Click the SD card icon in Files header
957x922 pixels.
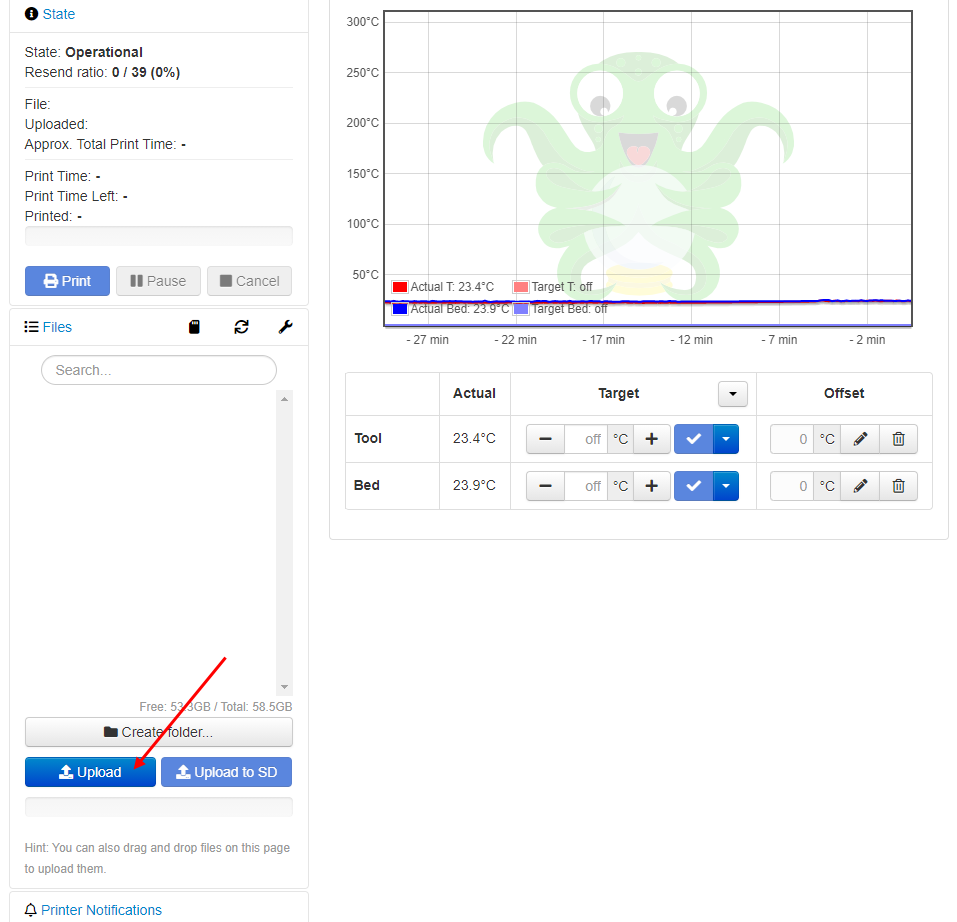pyautogui.click(x=194, y=327)
